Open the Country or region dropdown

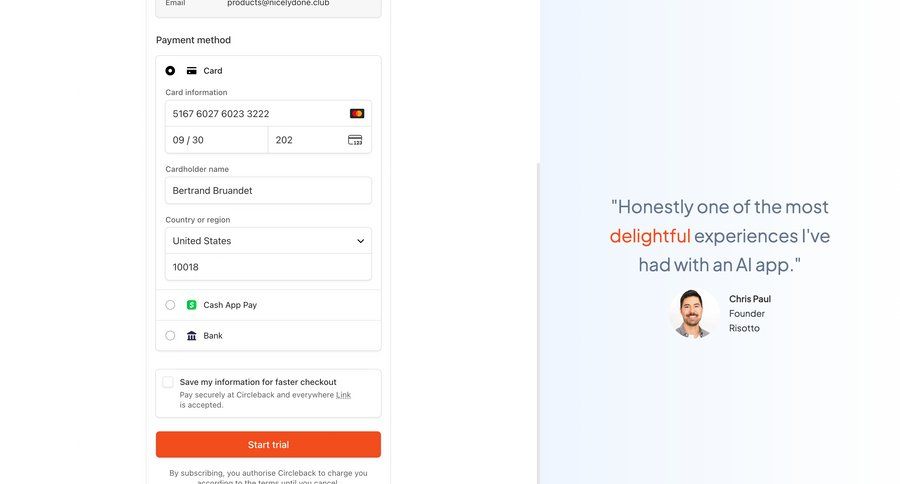(268, 241)
